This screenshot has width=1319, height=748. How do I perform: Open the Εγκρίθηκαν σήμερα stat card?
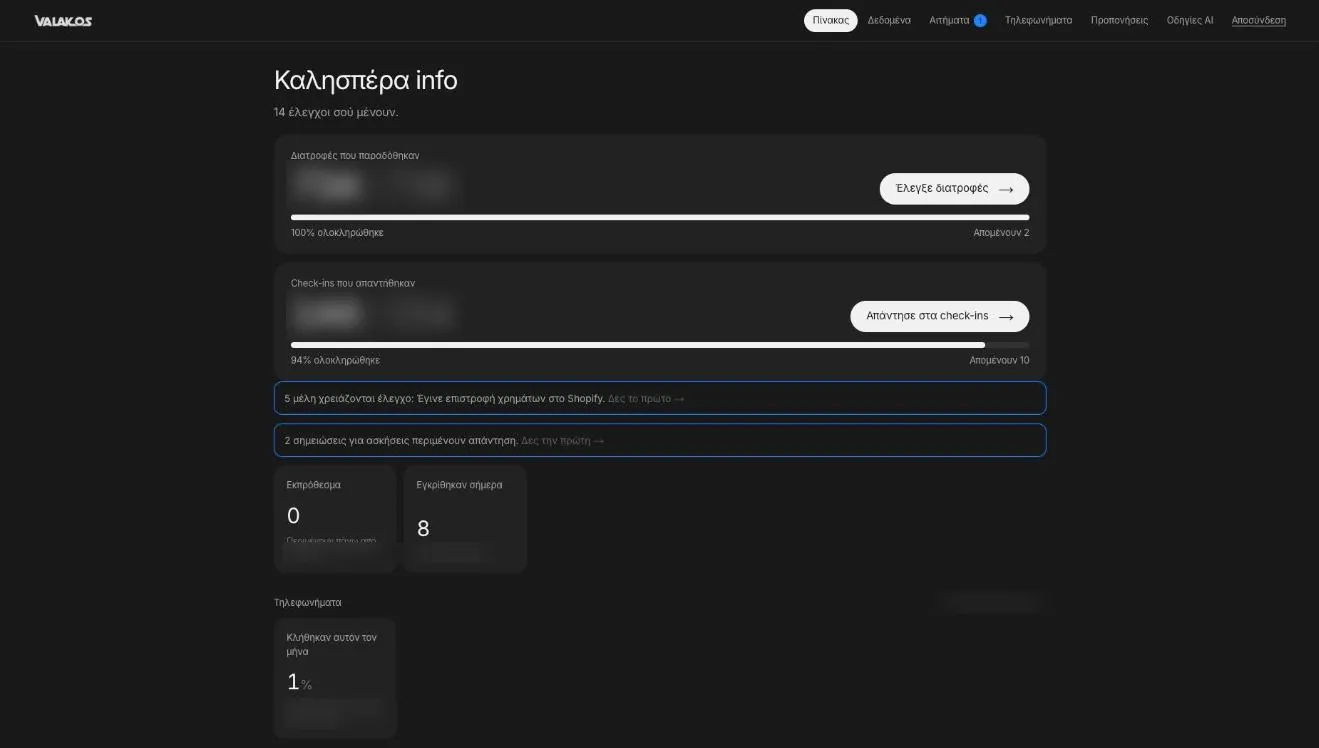(x=465, y=518)
